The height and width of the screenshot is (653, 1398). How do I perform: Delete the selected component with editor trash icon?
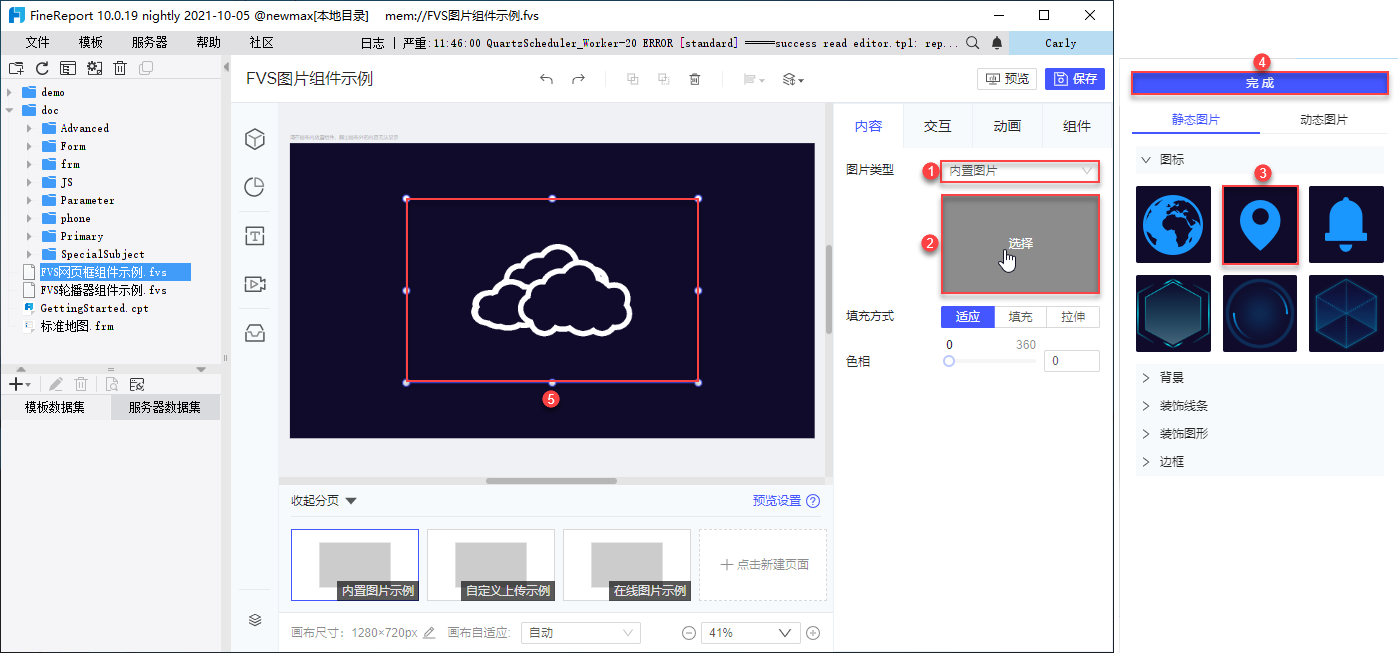point(694,79)
